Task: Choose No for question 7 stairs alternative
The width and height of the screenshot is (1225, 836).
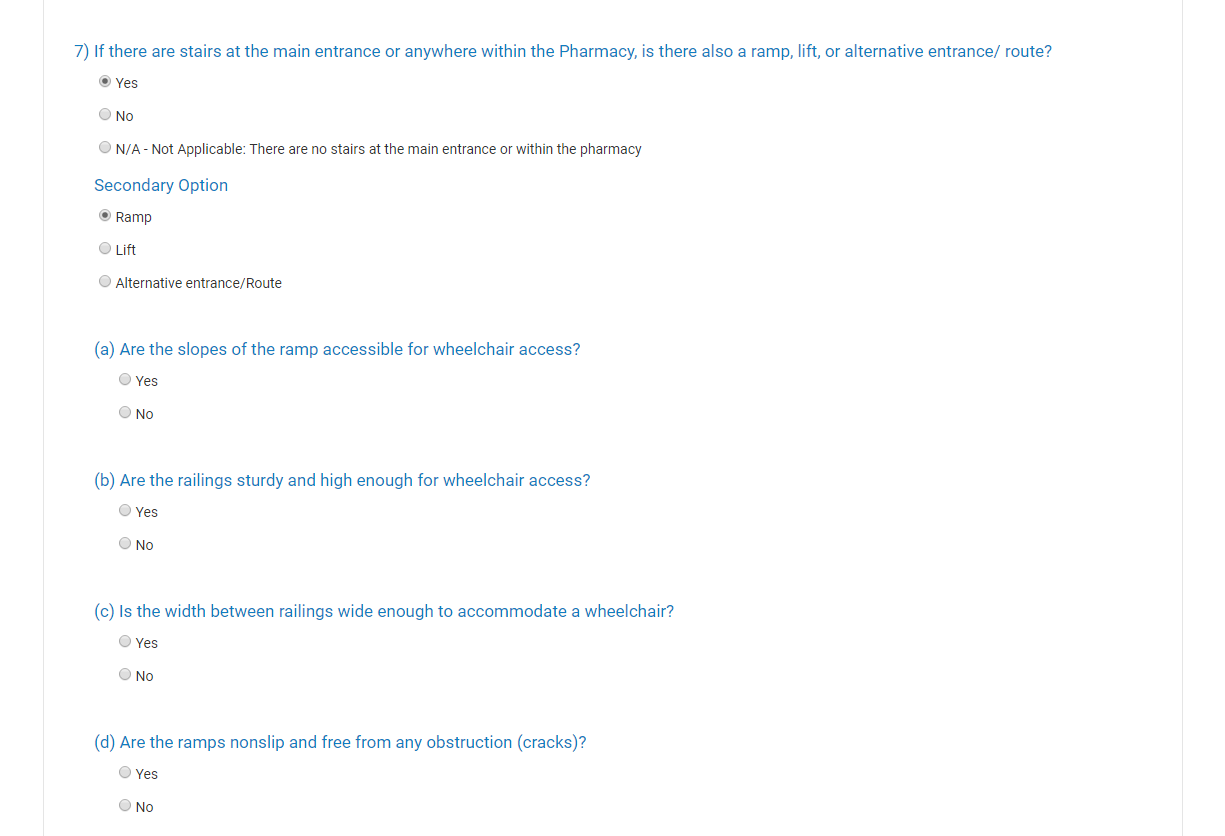Action: click(x=105, y=115)
